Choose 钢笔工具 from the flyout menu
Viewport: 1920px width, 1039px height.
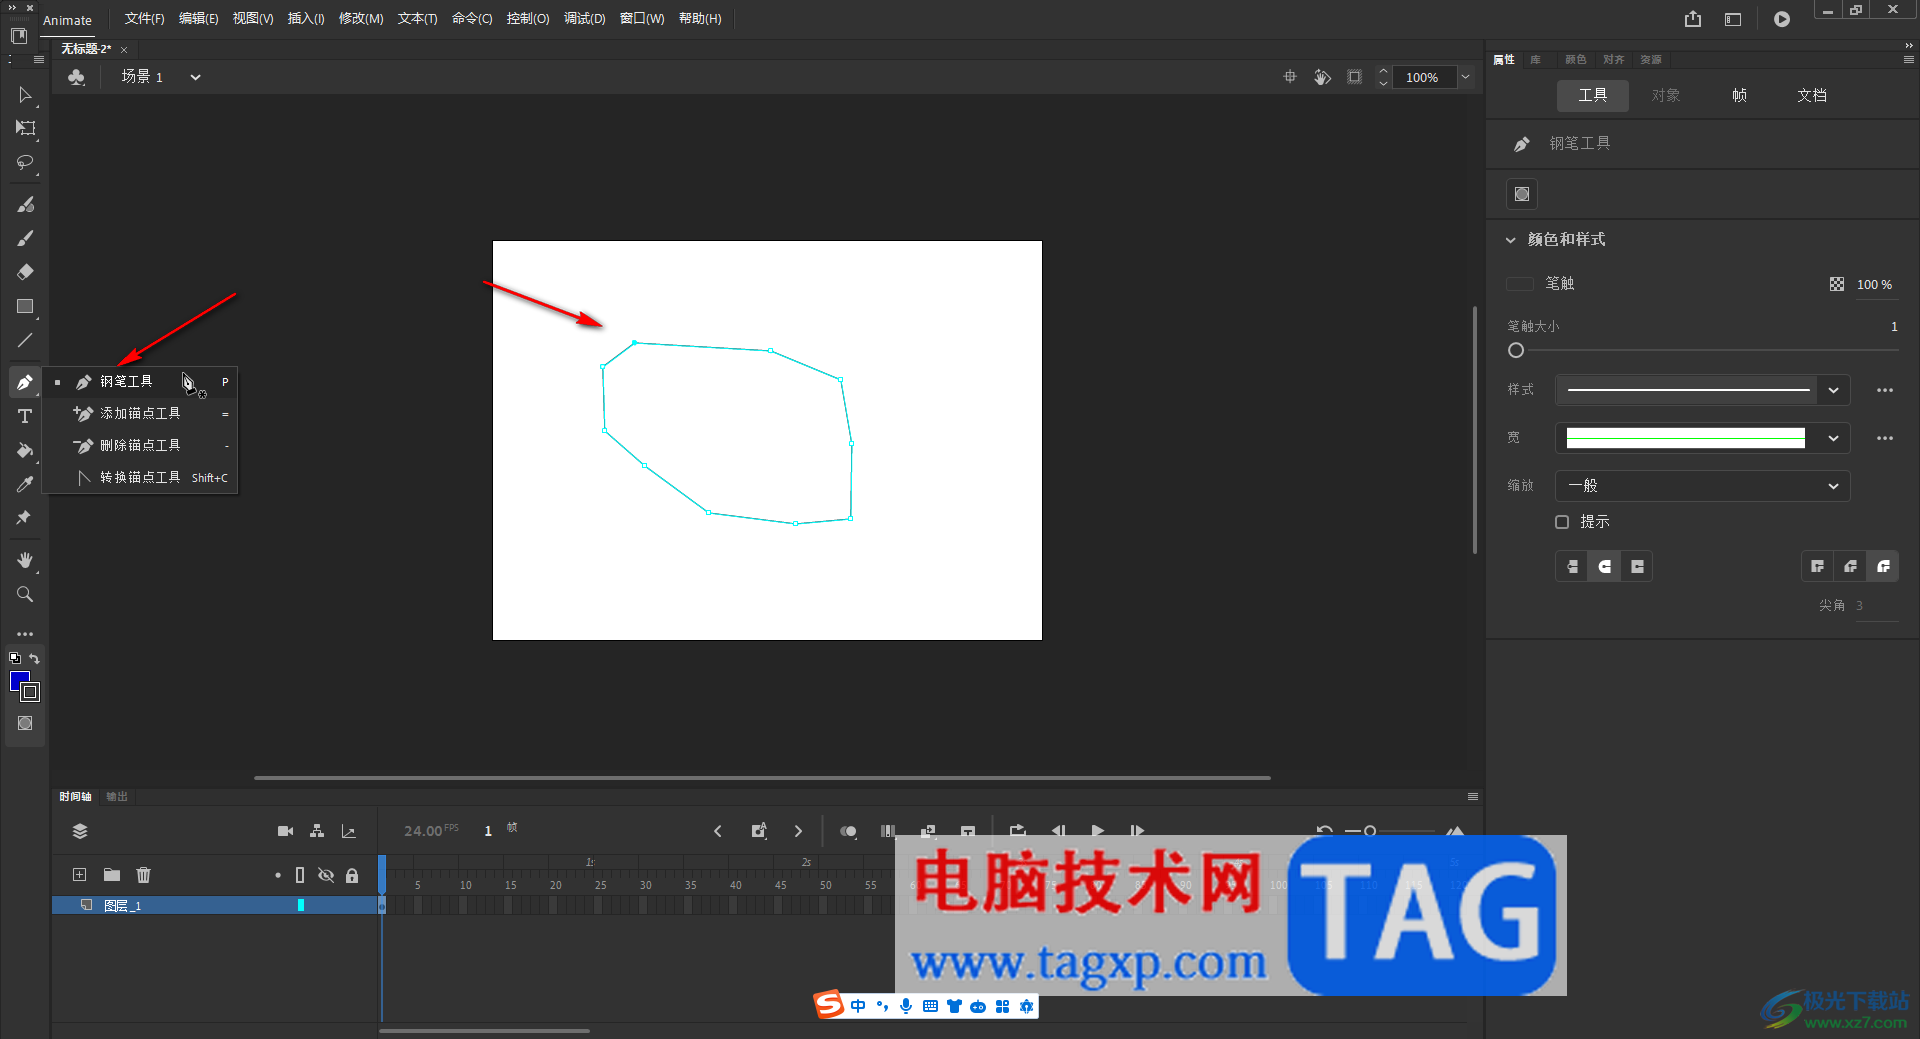[x=140, y=381]
